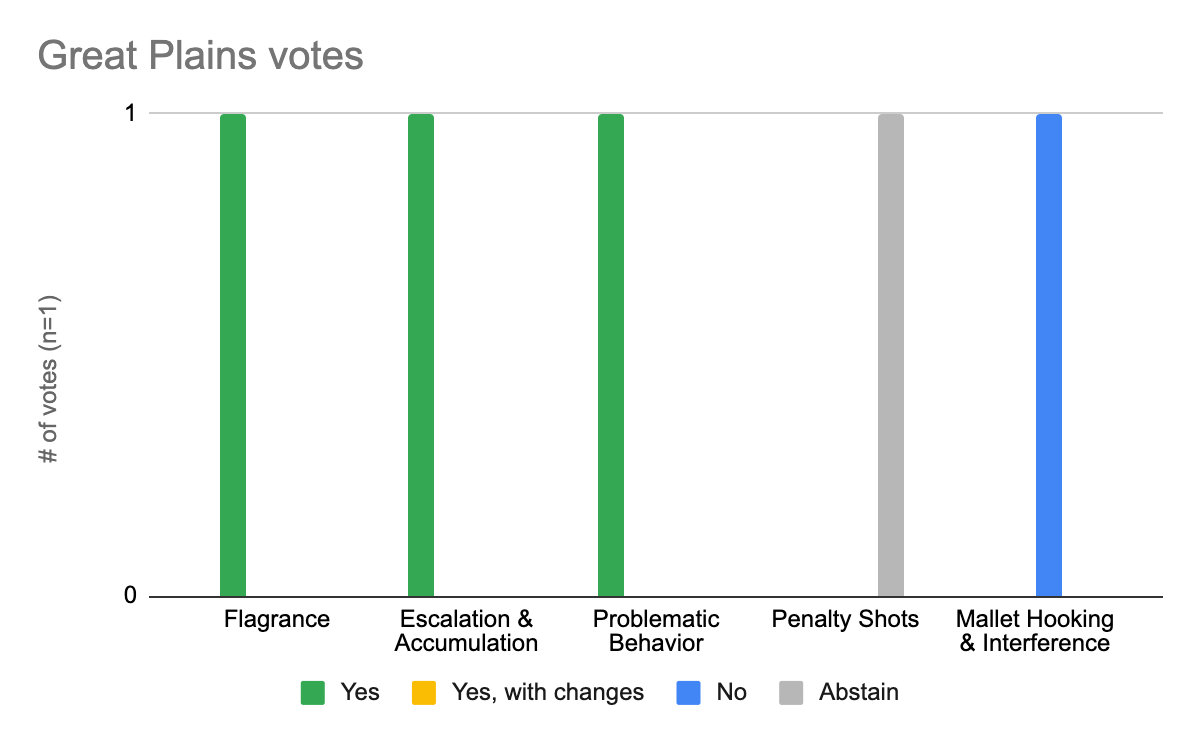Click the 'Penalty Shots' axis label
This screenshot has width=1200, height=742.
pos(845,620)
